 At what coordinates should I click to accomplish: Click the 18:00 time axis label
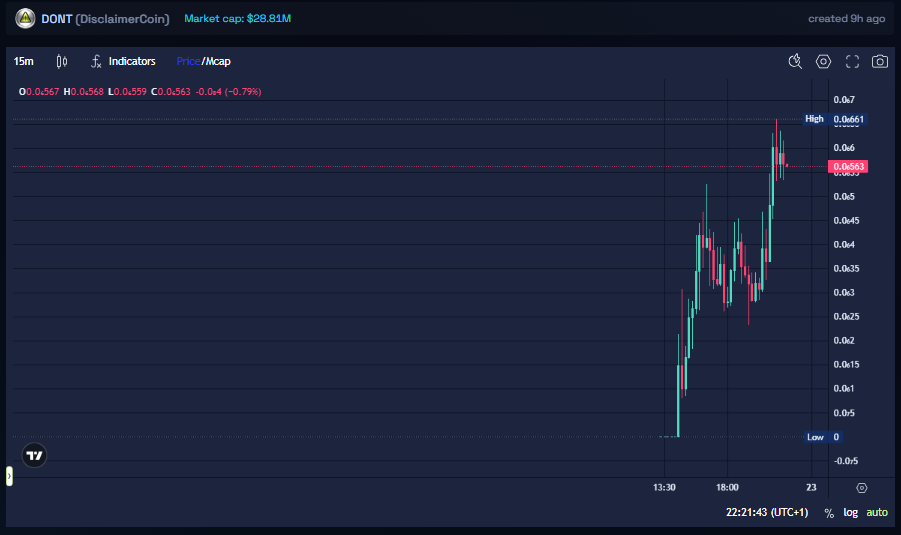coord(727,487)
